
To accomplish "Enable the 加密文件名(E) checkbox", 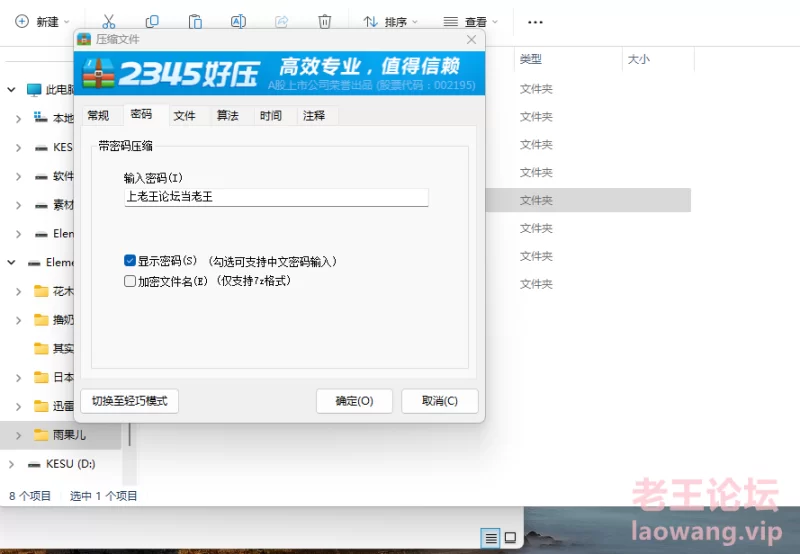I will [x=130, y=281].
